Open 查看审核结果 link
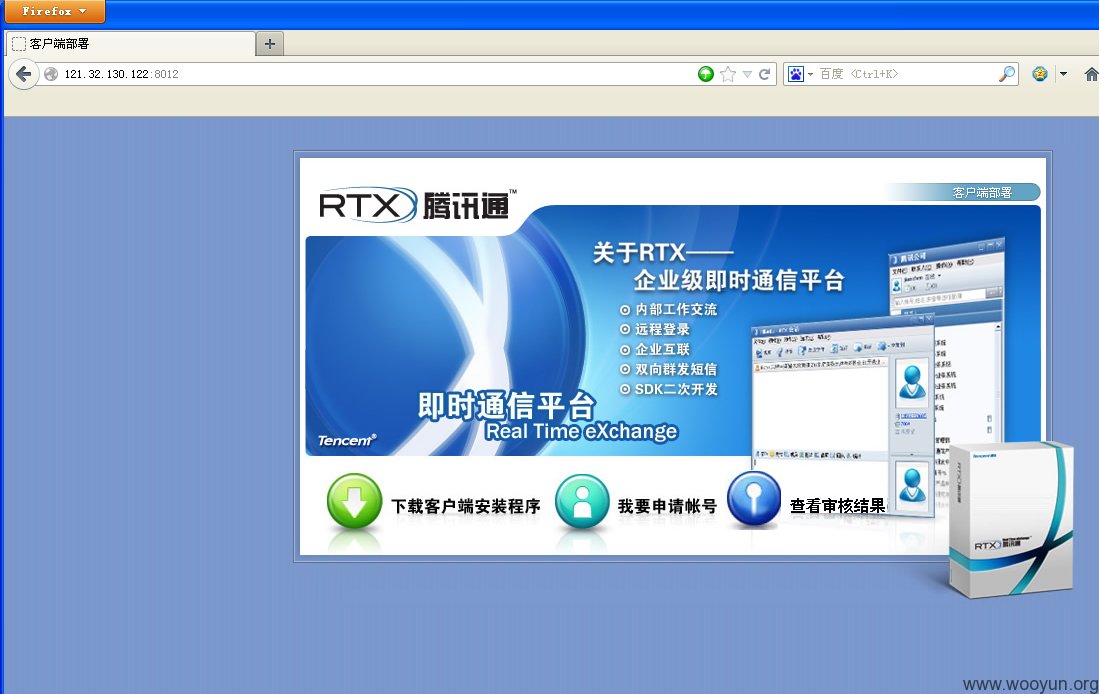The image size is (1099, 694). point(838,506)
